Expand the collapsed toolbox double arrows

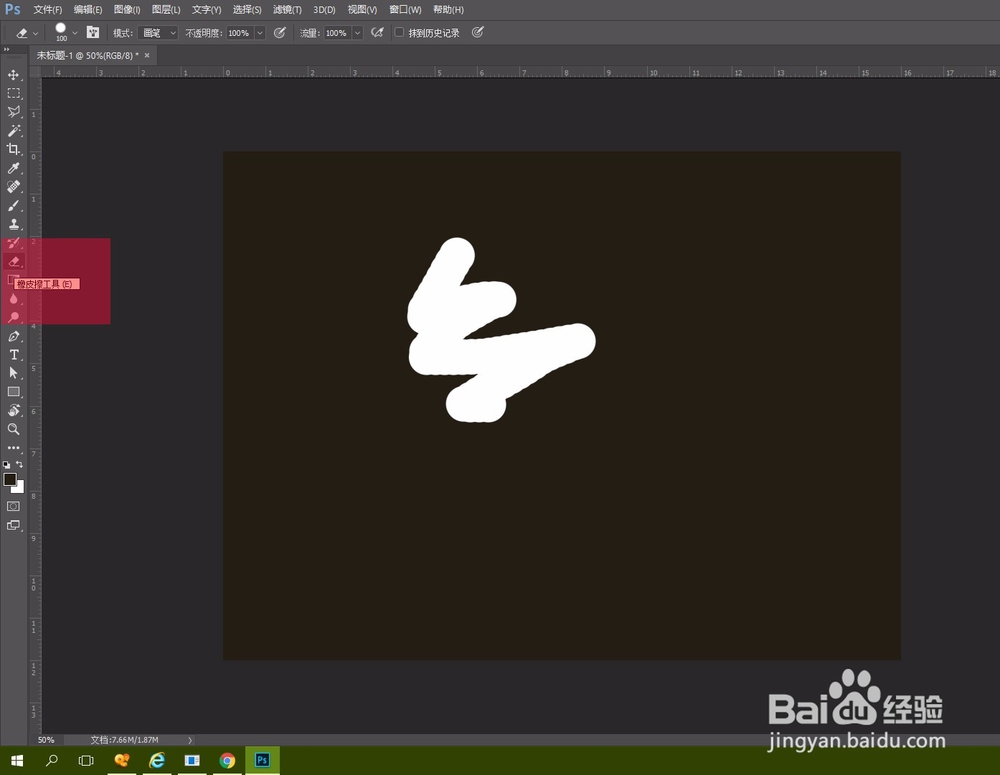click(x=6, y=49)
